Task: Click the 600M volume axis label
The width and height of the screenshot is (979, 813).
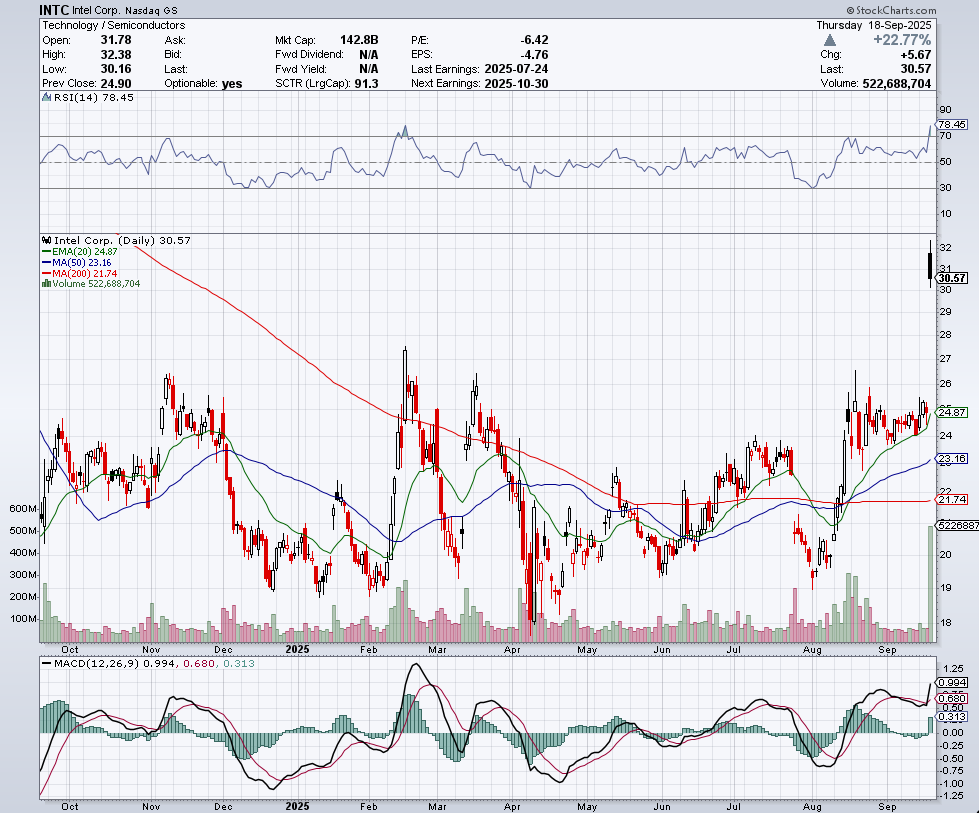Action: tap(23, 509)
